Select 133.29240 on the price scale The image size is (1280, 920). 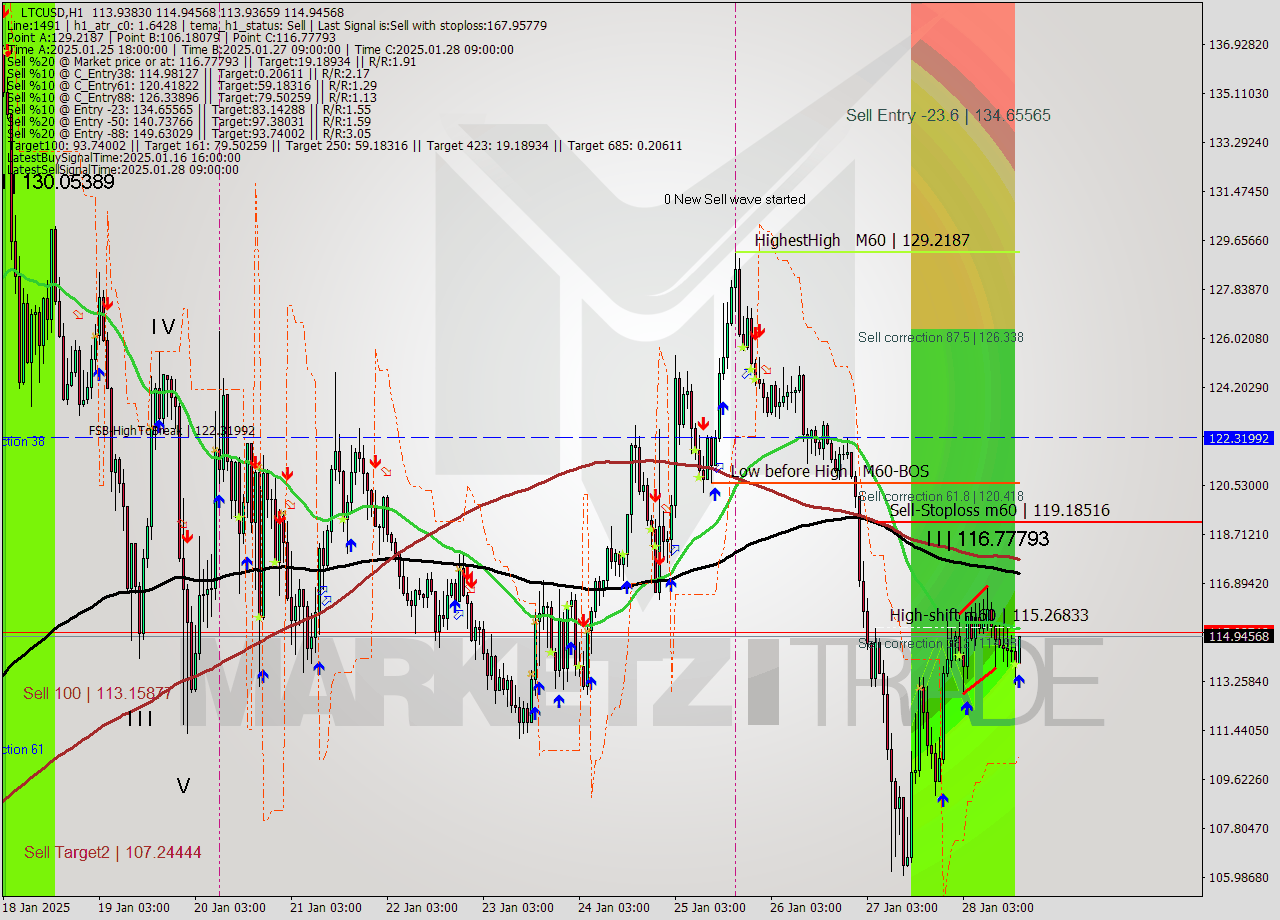pyautogui.click(x=1238, y=142)
